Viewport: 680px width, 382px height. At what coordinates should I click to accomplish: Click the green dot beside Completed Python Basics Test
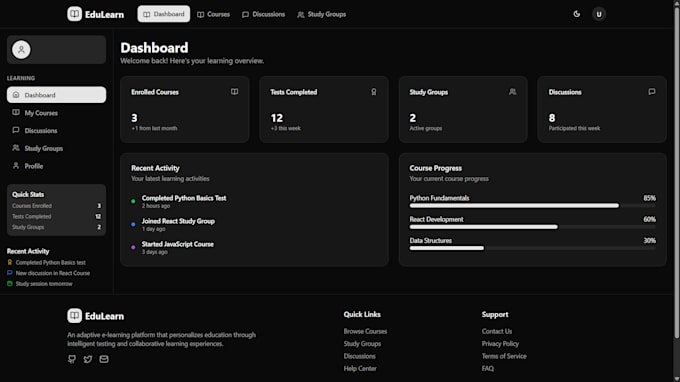(133, 201)
